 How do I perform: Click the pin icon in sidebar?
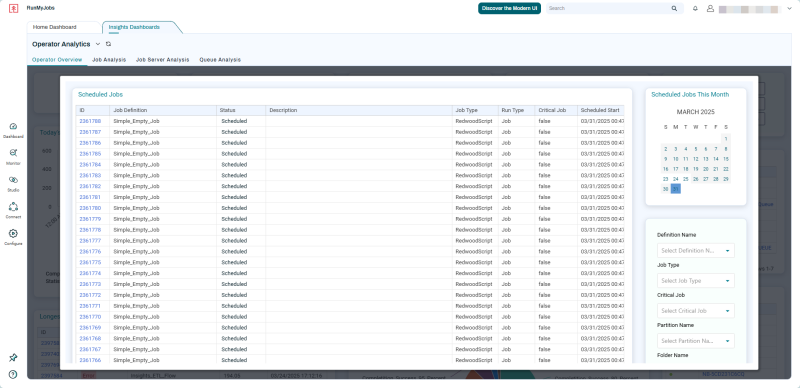[13, 357]
